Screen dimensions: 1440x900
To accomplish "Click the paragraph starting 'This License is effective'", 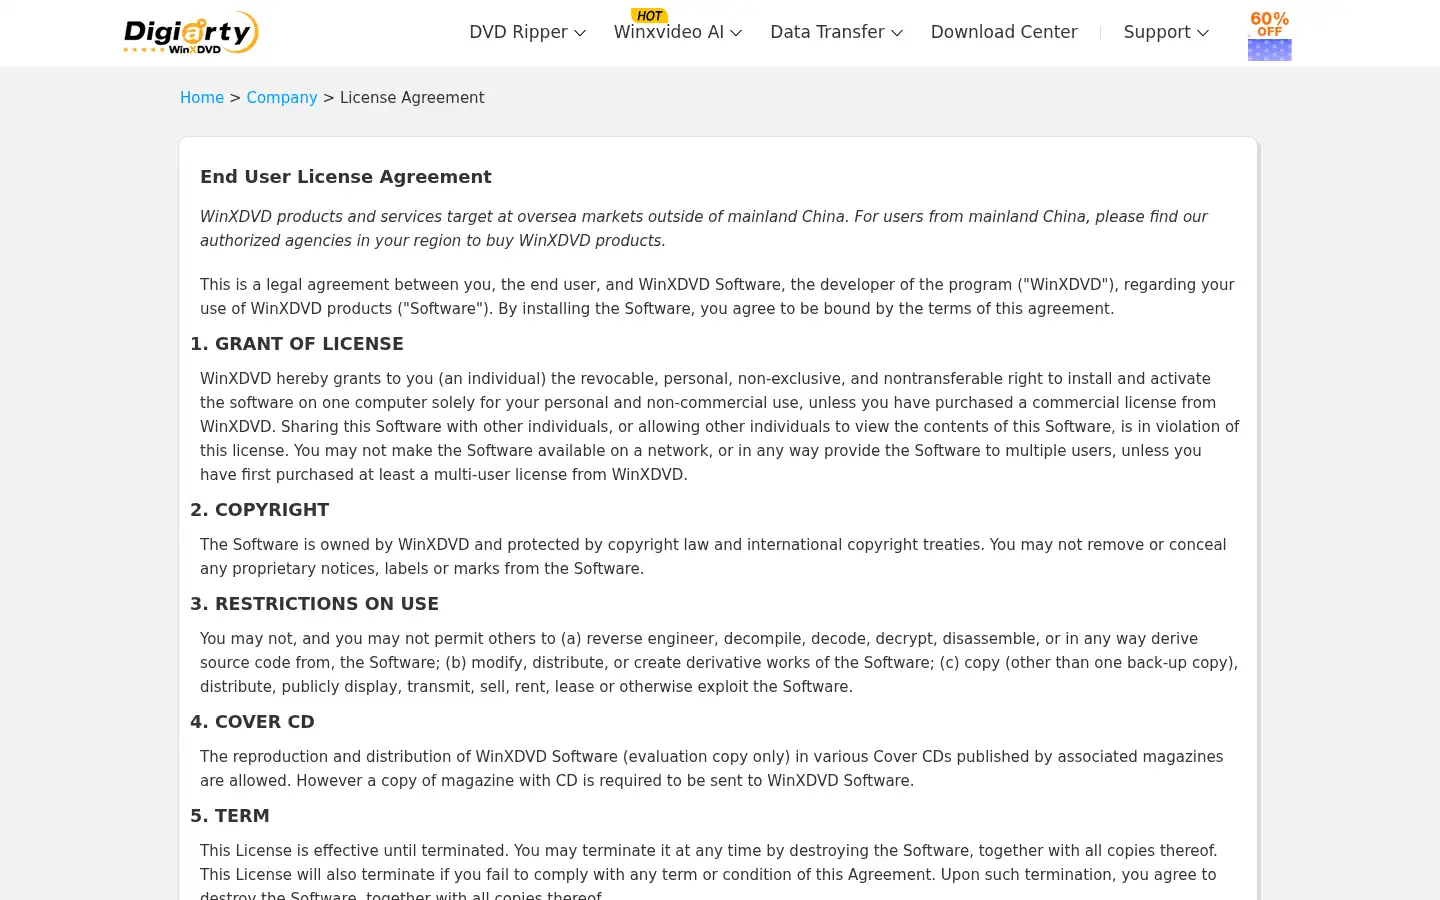I will (x=709, y=870).
